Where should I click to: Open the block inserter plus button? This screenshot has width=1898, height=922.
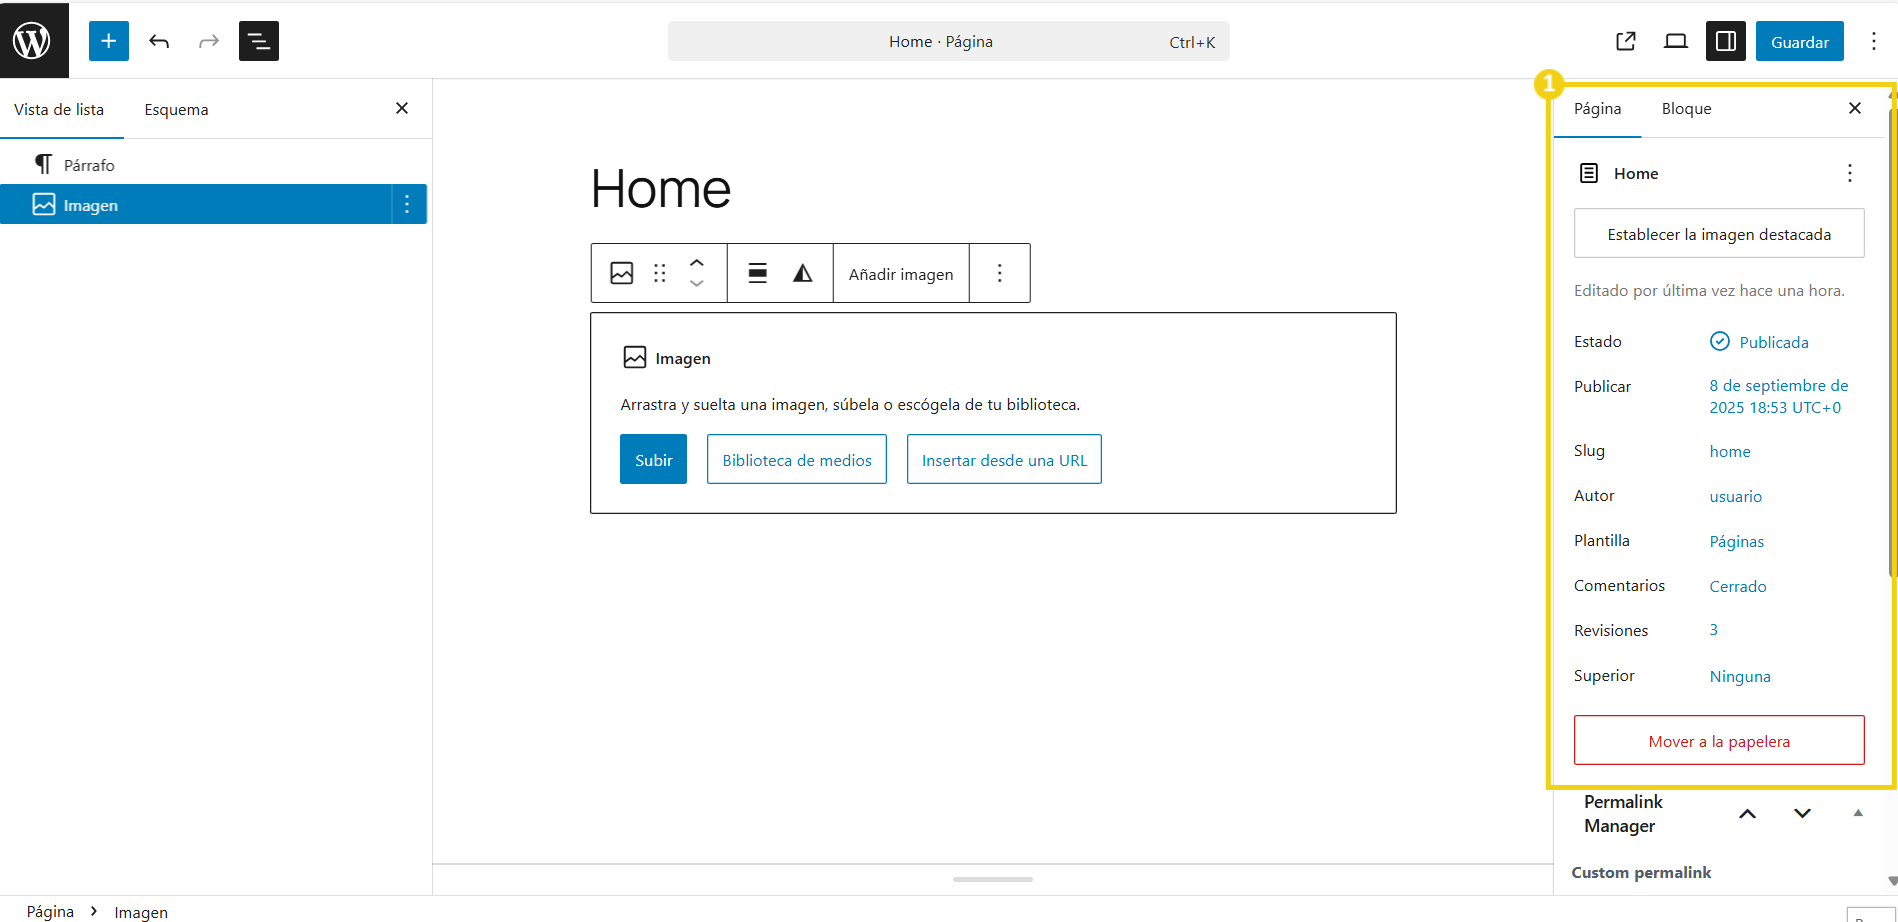109,41
